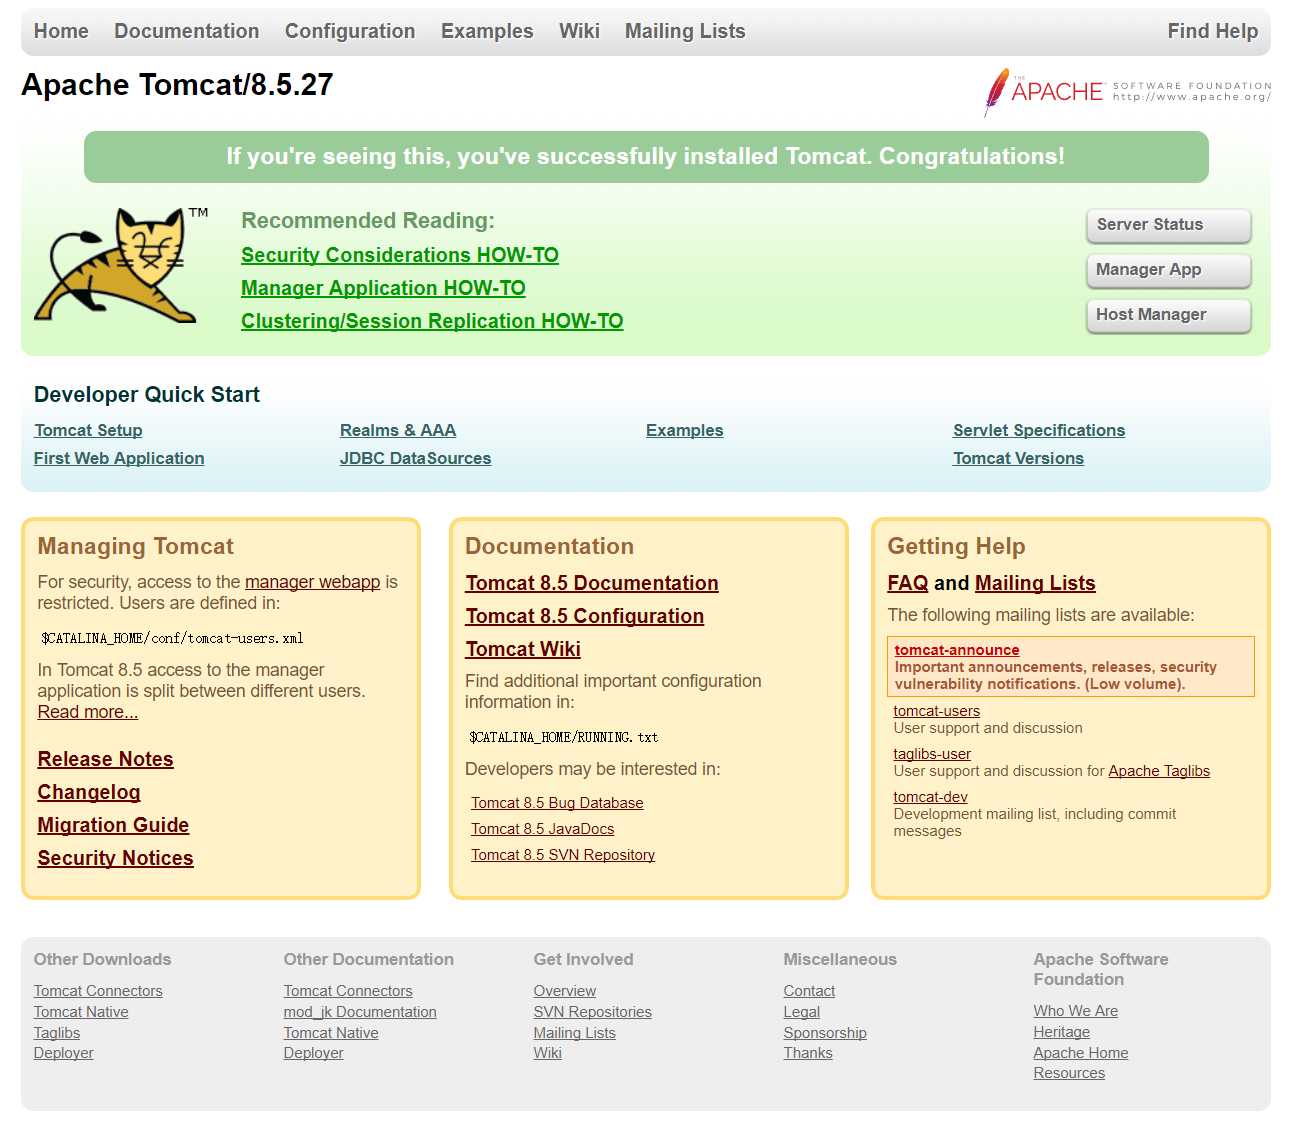Open SVN Repositories link
The width and height of the screenshot is (1312, 1122).
point(593,1012)
